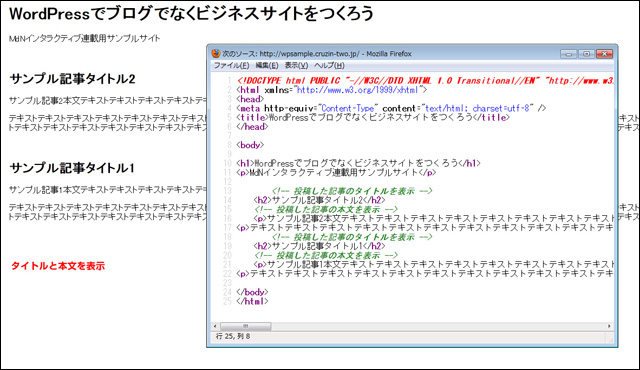Click the meta http-equiv line in source
The image size is (640, 370).
coord(391,108)
